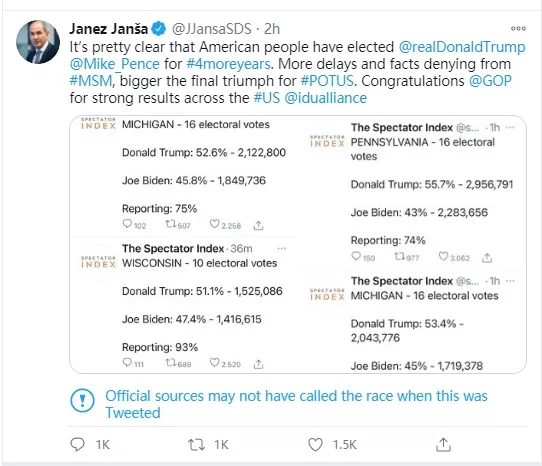Open the #US hashtag
Screen dimensions: 542x466
point(267,98)
